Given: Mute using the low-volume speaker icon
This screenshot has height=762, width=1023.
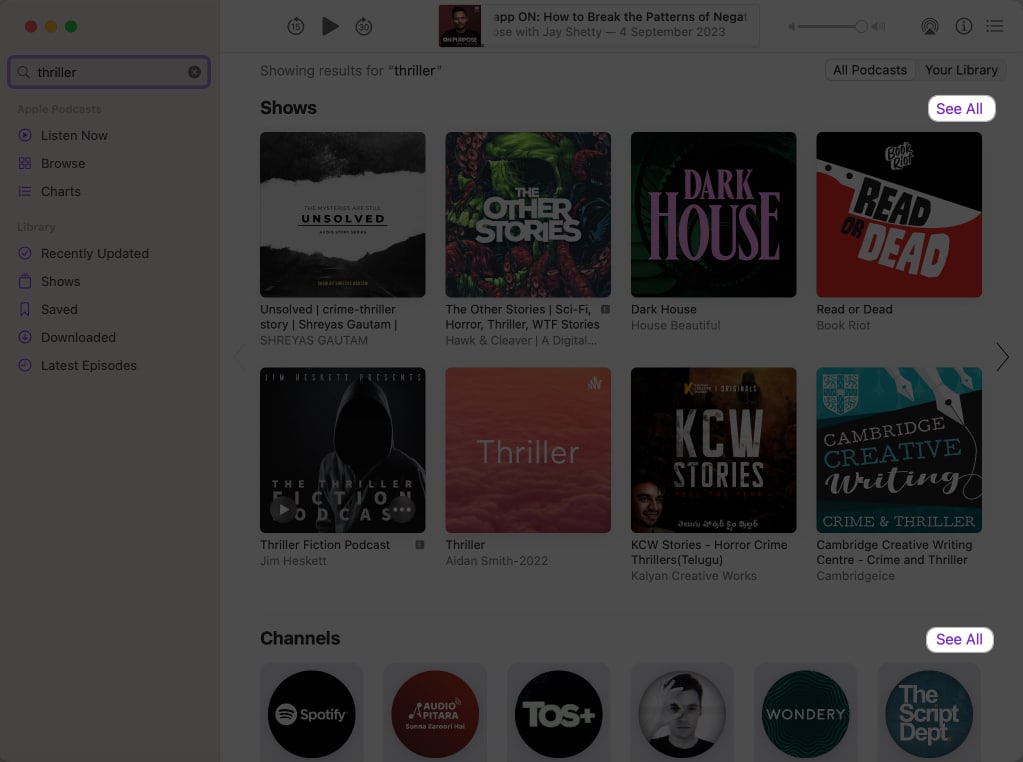Looking at the screenshot, I should [791, 27].
